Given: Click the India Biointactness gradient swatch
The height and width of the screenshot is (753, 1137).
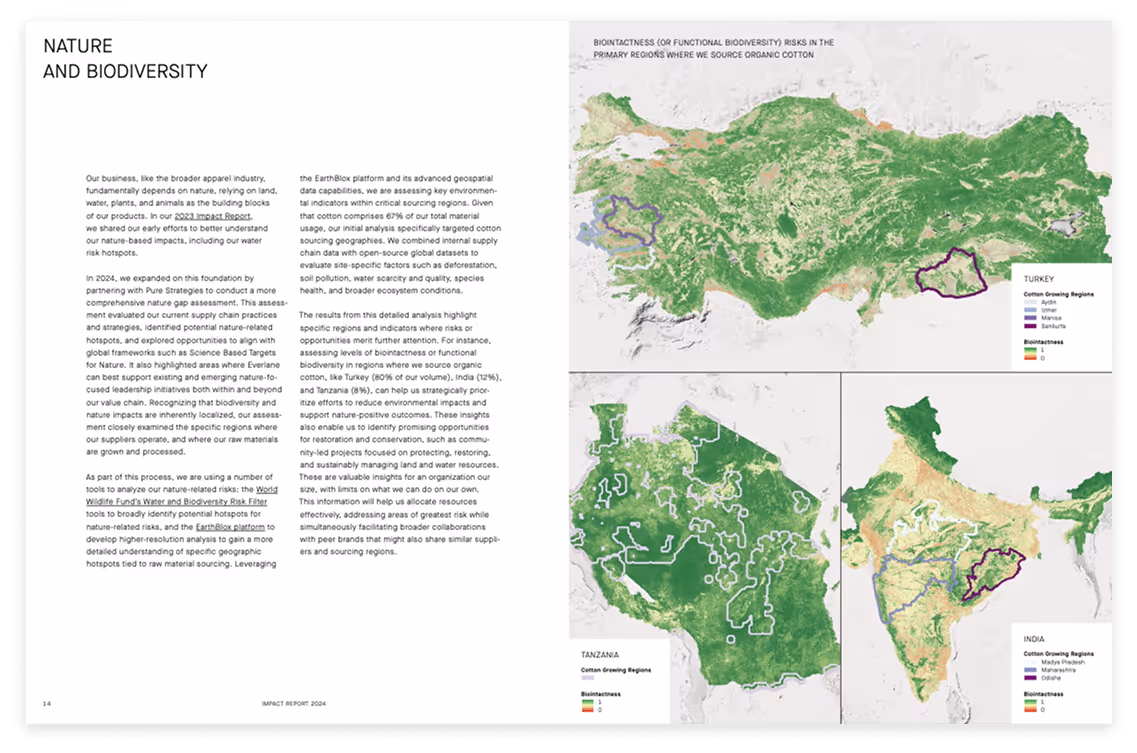Looking at the screenshot, I should 1030,706.
